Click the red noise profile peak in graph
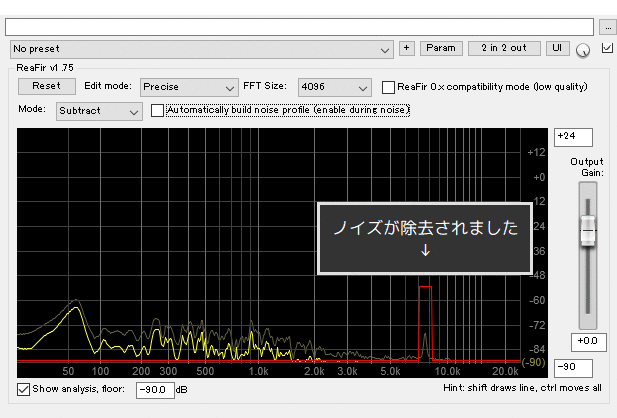Screen dimensions: 617x418 425,288
